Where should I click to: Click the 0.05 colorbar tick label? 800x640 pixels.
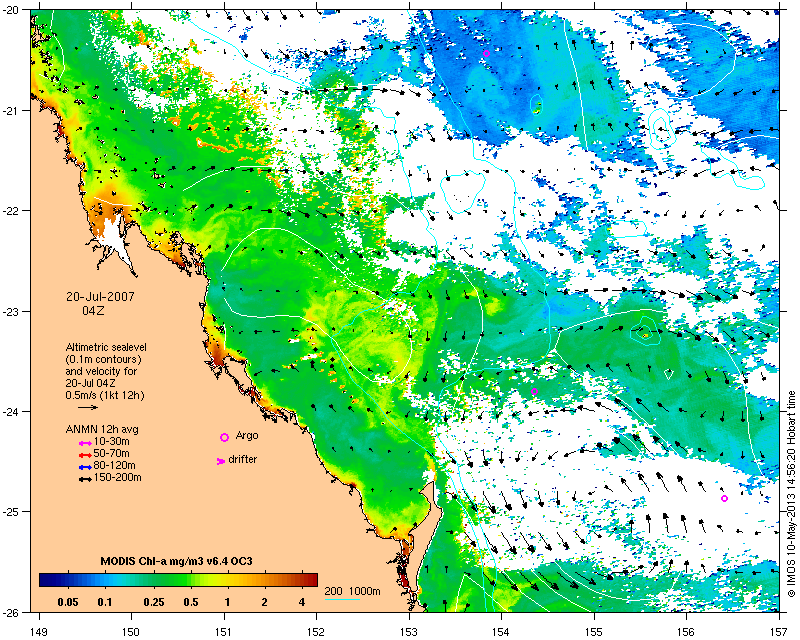[68, 602]
